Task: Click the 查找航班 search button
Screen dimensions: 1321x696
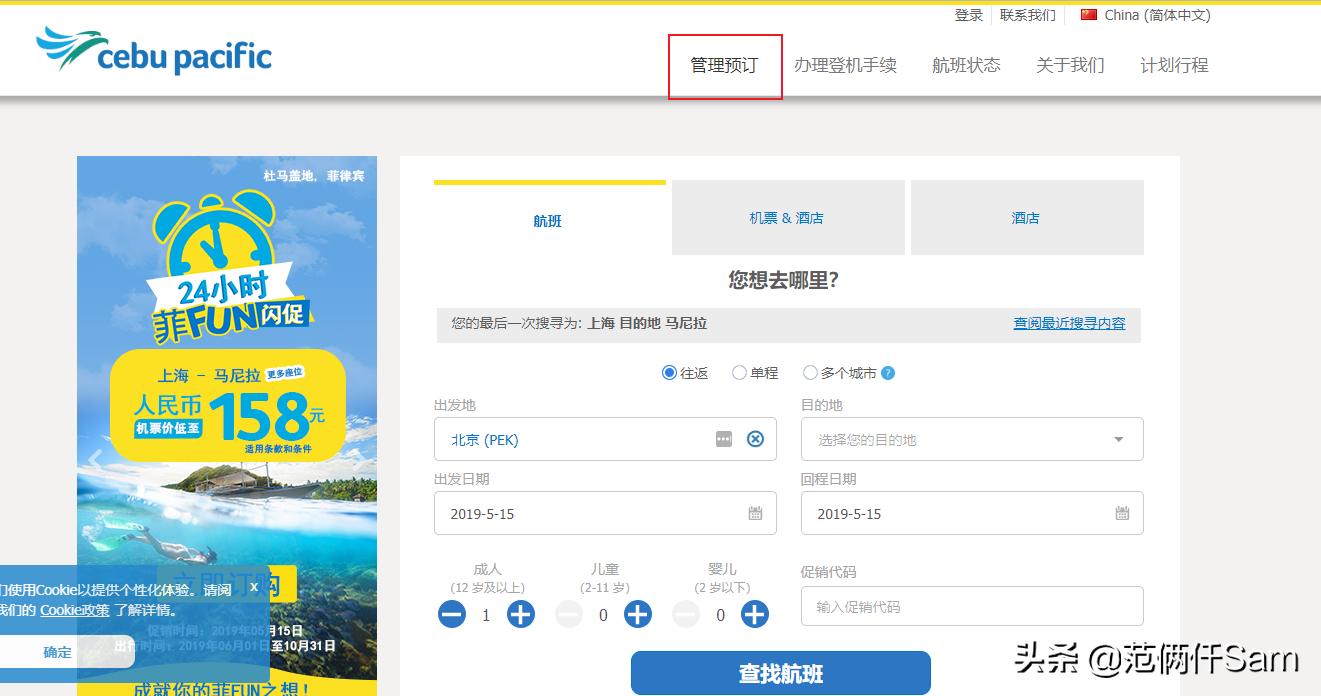Action: (x=779, y=672)
